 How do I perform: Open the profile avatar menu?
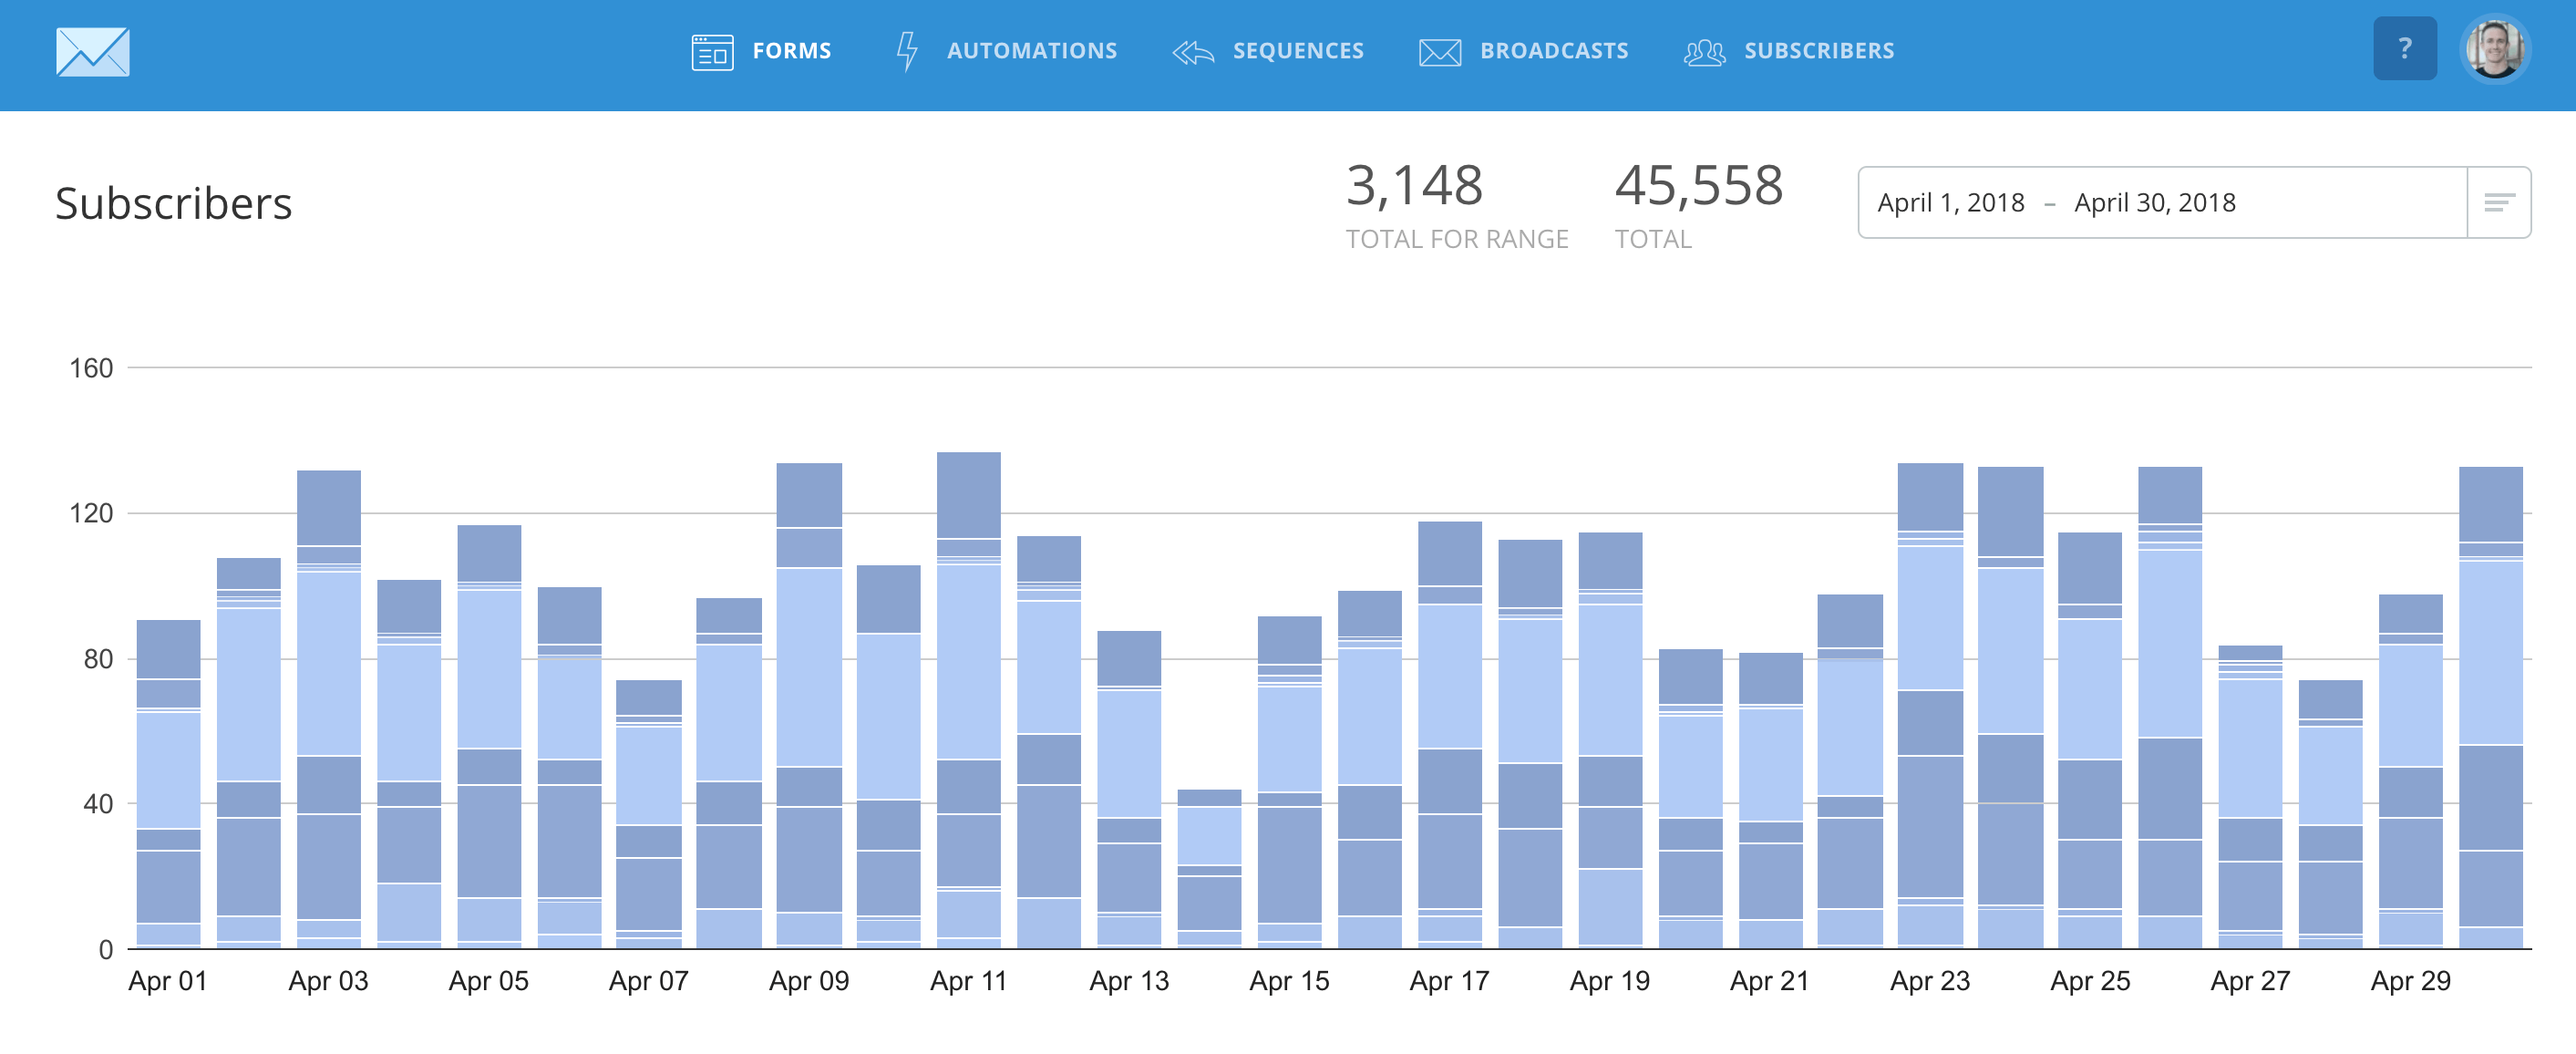coord(2494,49)
